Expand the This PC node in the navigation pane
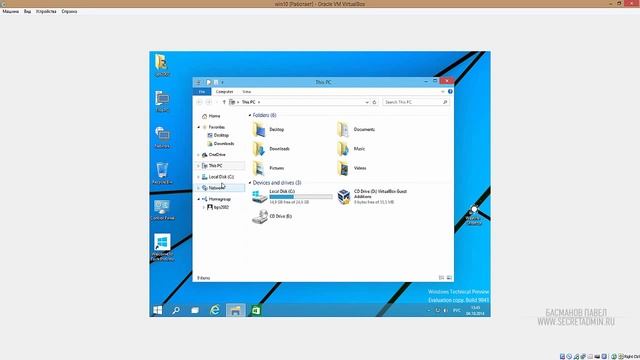640x360 pixels. 199,166
